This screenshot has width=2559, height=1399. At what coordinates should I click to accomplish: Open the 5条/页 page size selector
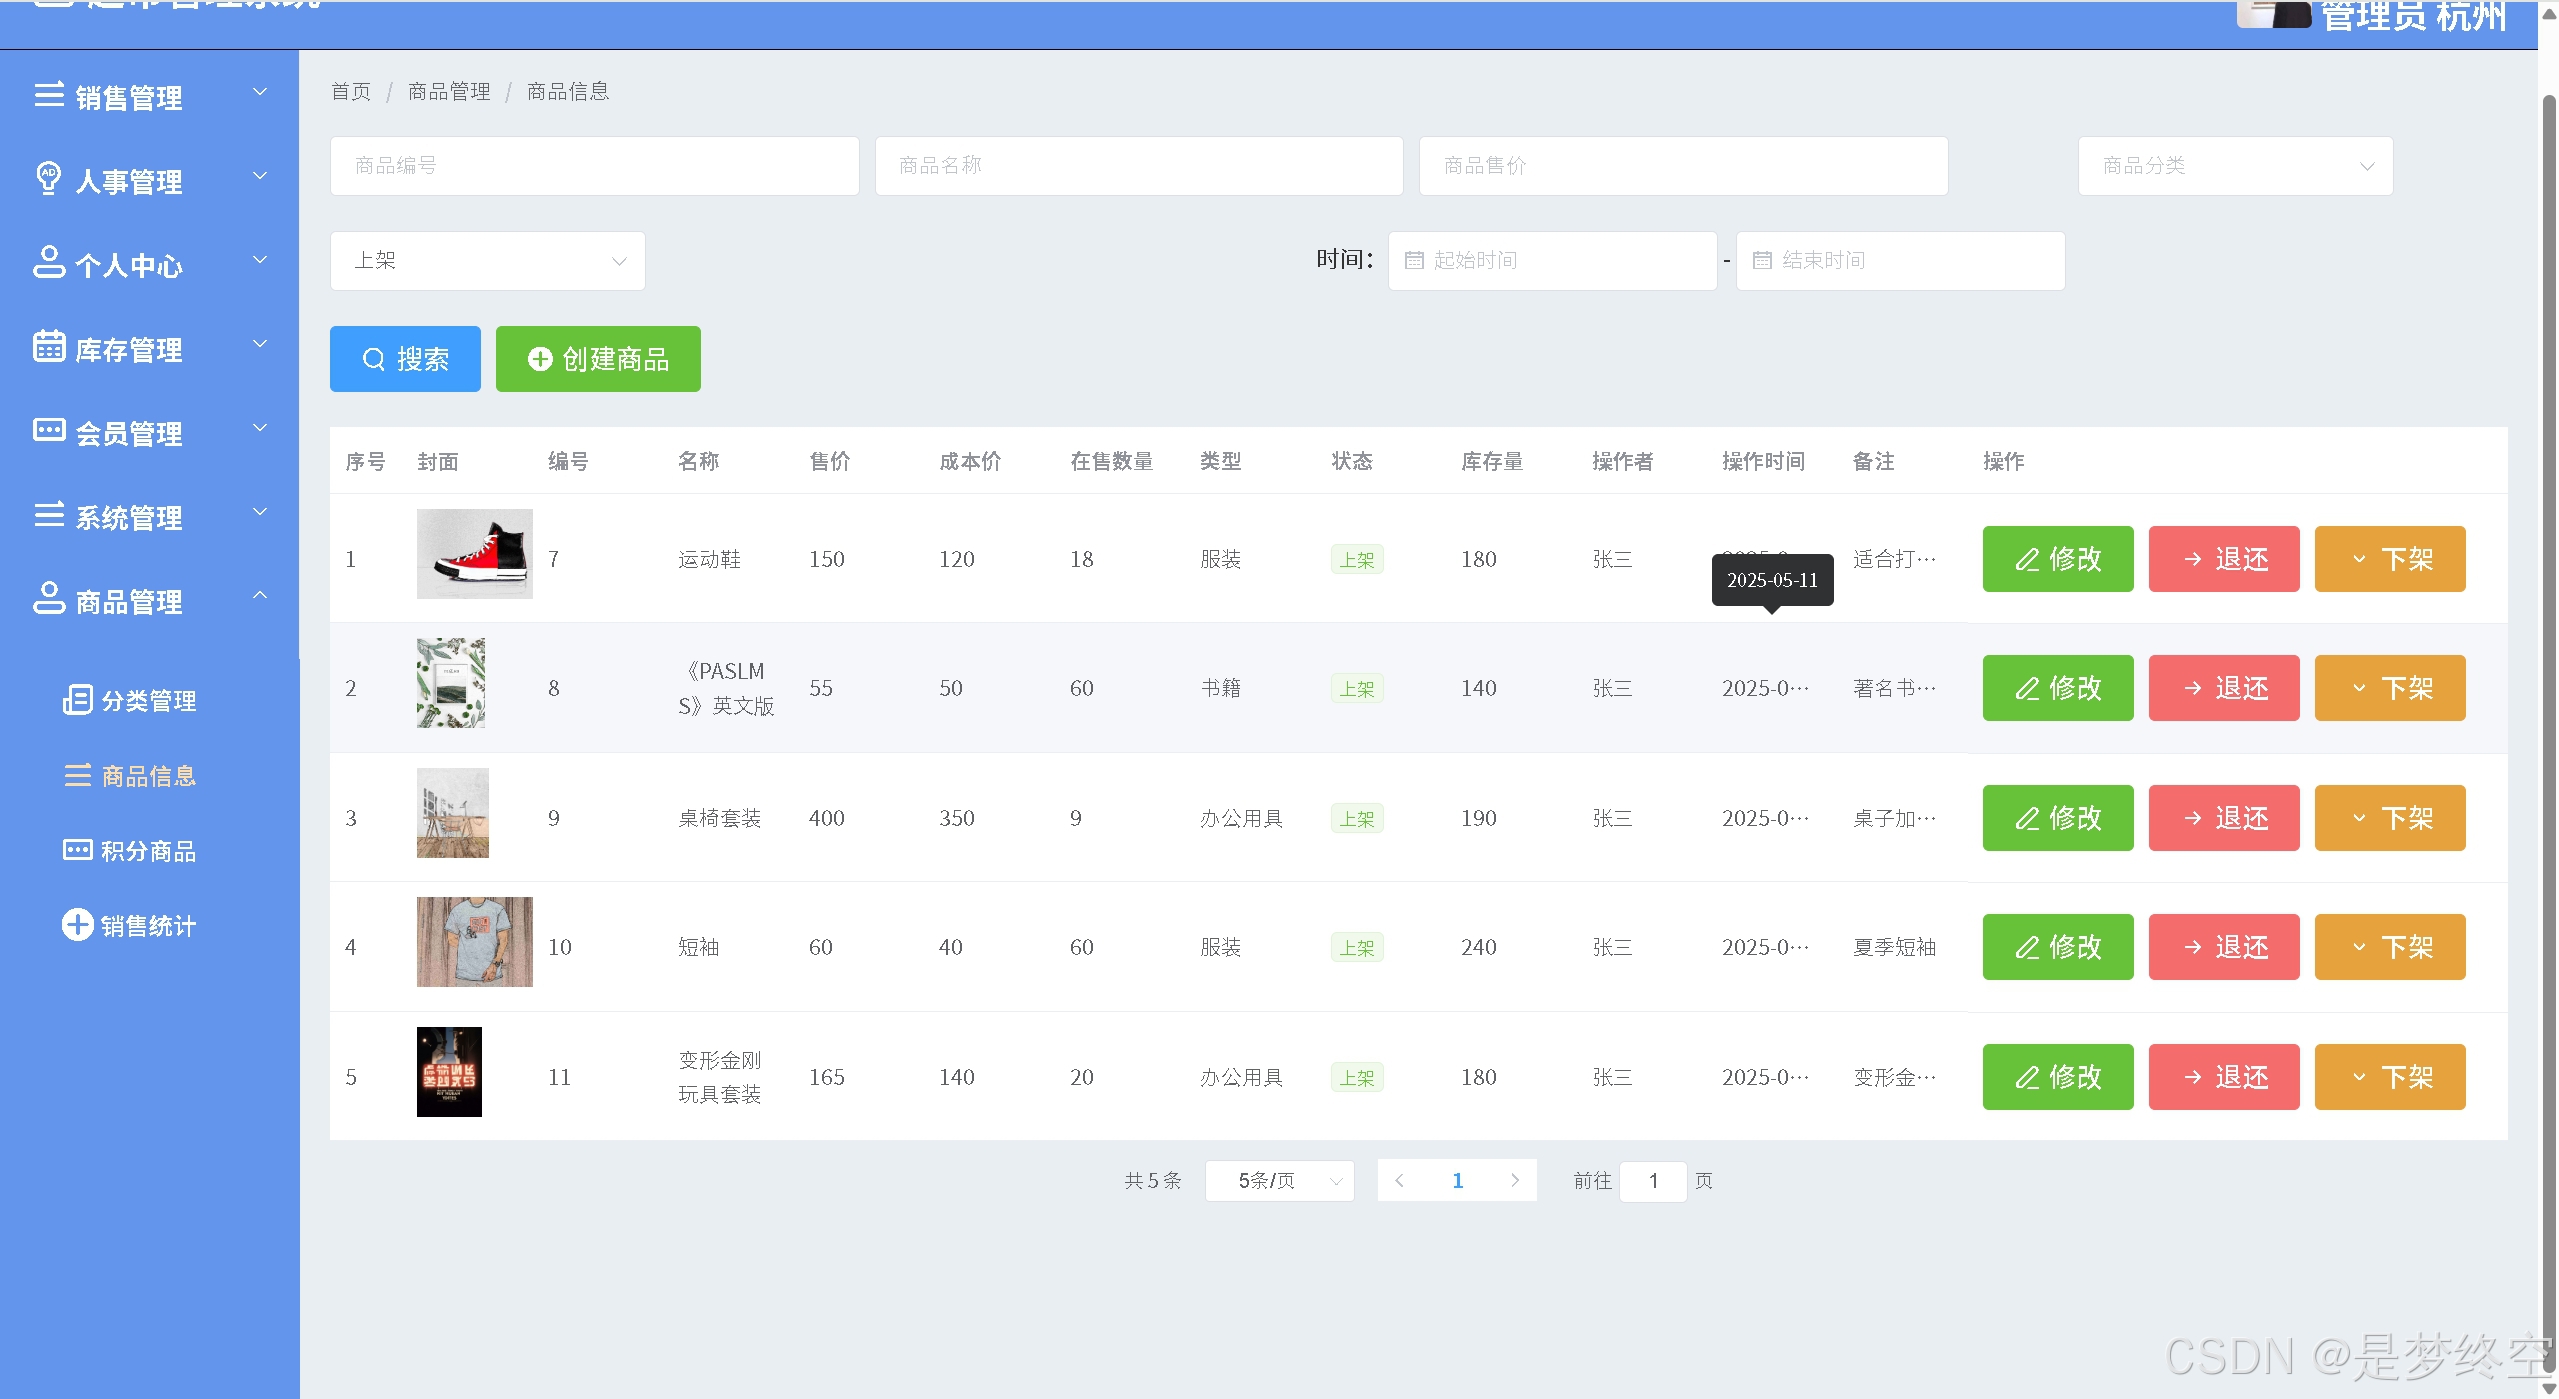click(1279, 1181)
